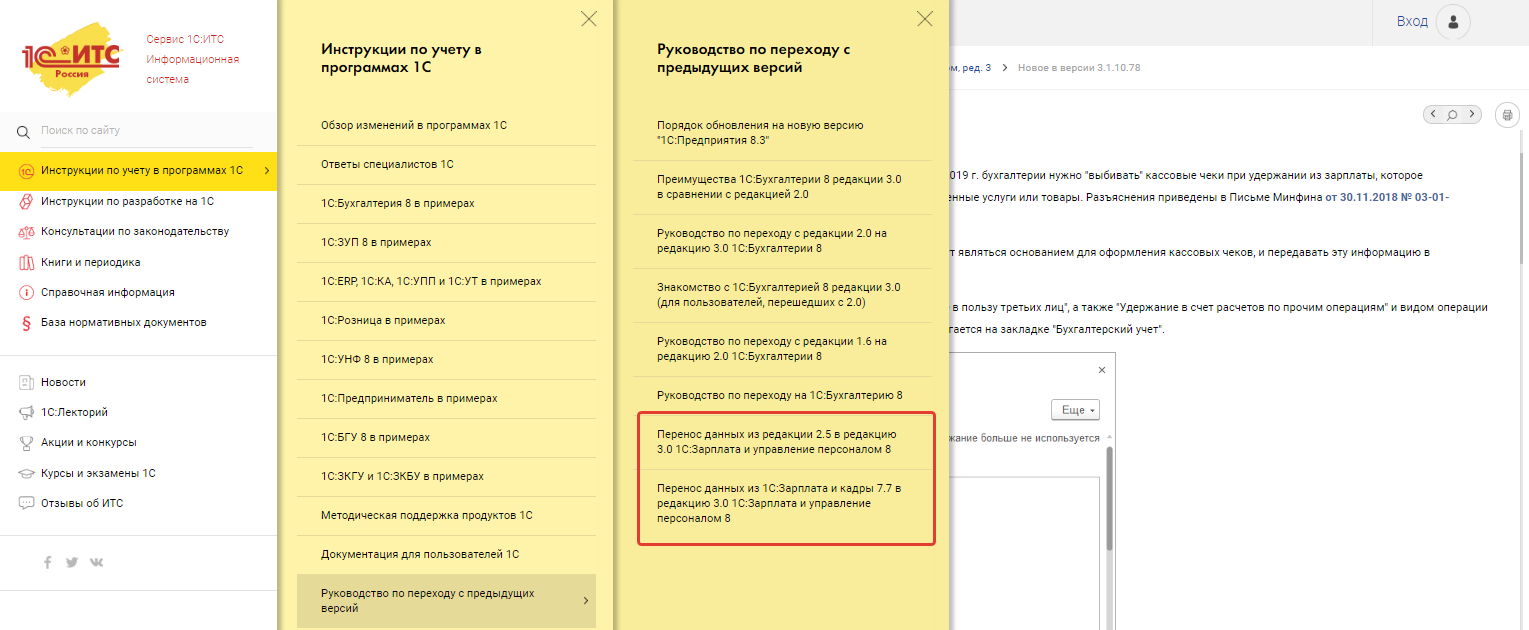The height and width of the screenshot is (630, 1529).
Task: Click the info icon for 'Справочная информация'
Action: (x=27, y=292)
